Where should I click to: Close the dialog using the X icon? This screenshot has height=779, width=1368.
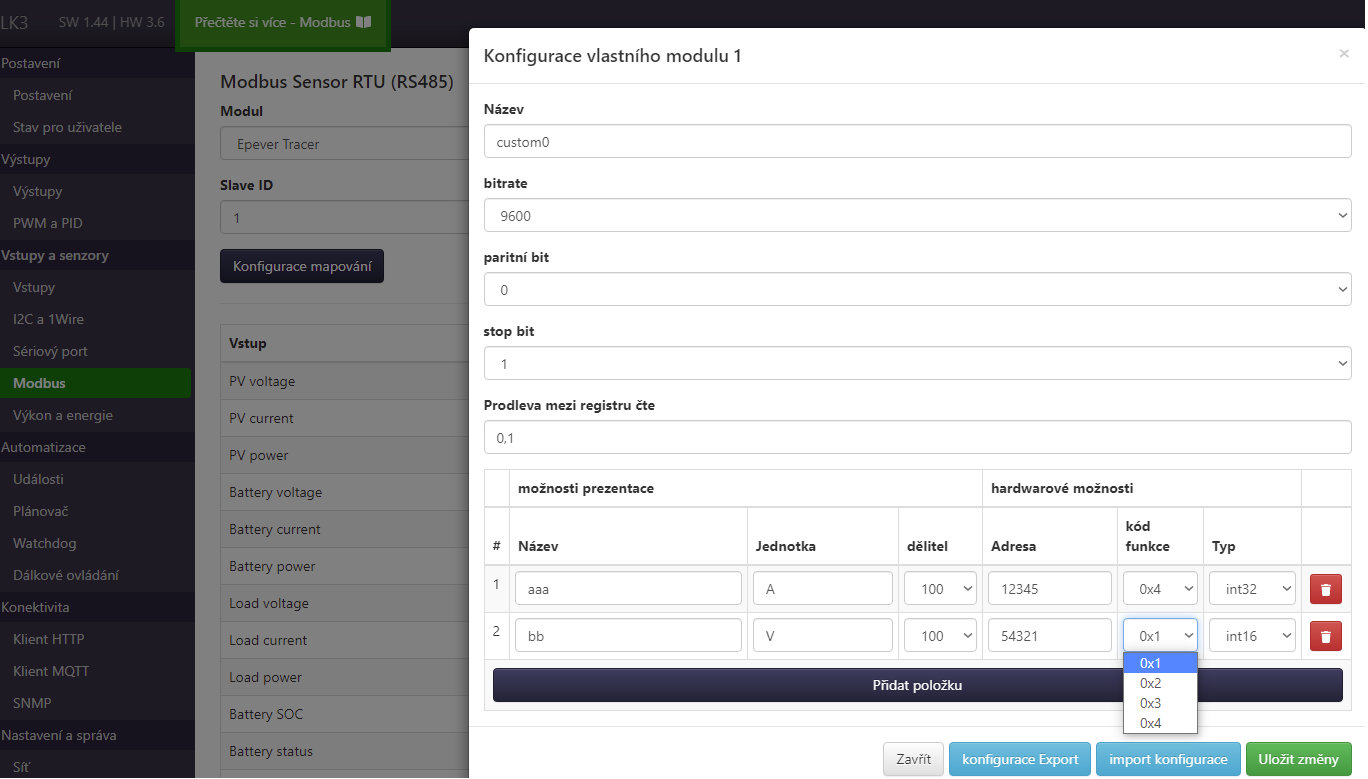[1343, 54]
